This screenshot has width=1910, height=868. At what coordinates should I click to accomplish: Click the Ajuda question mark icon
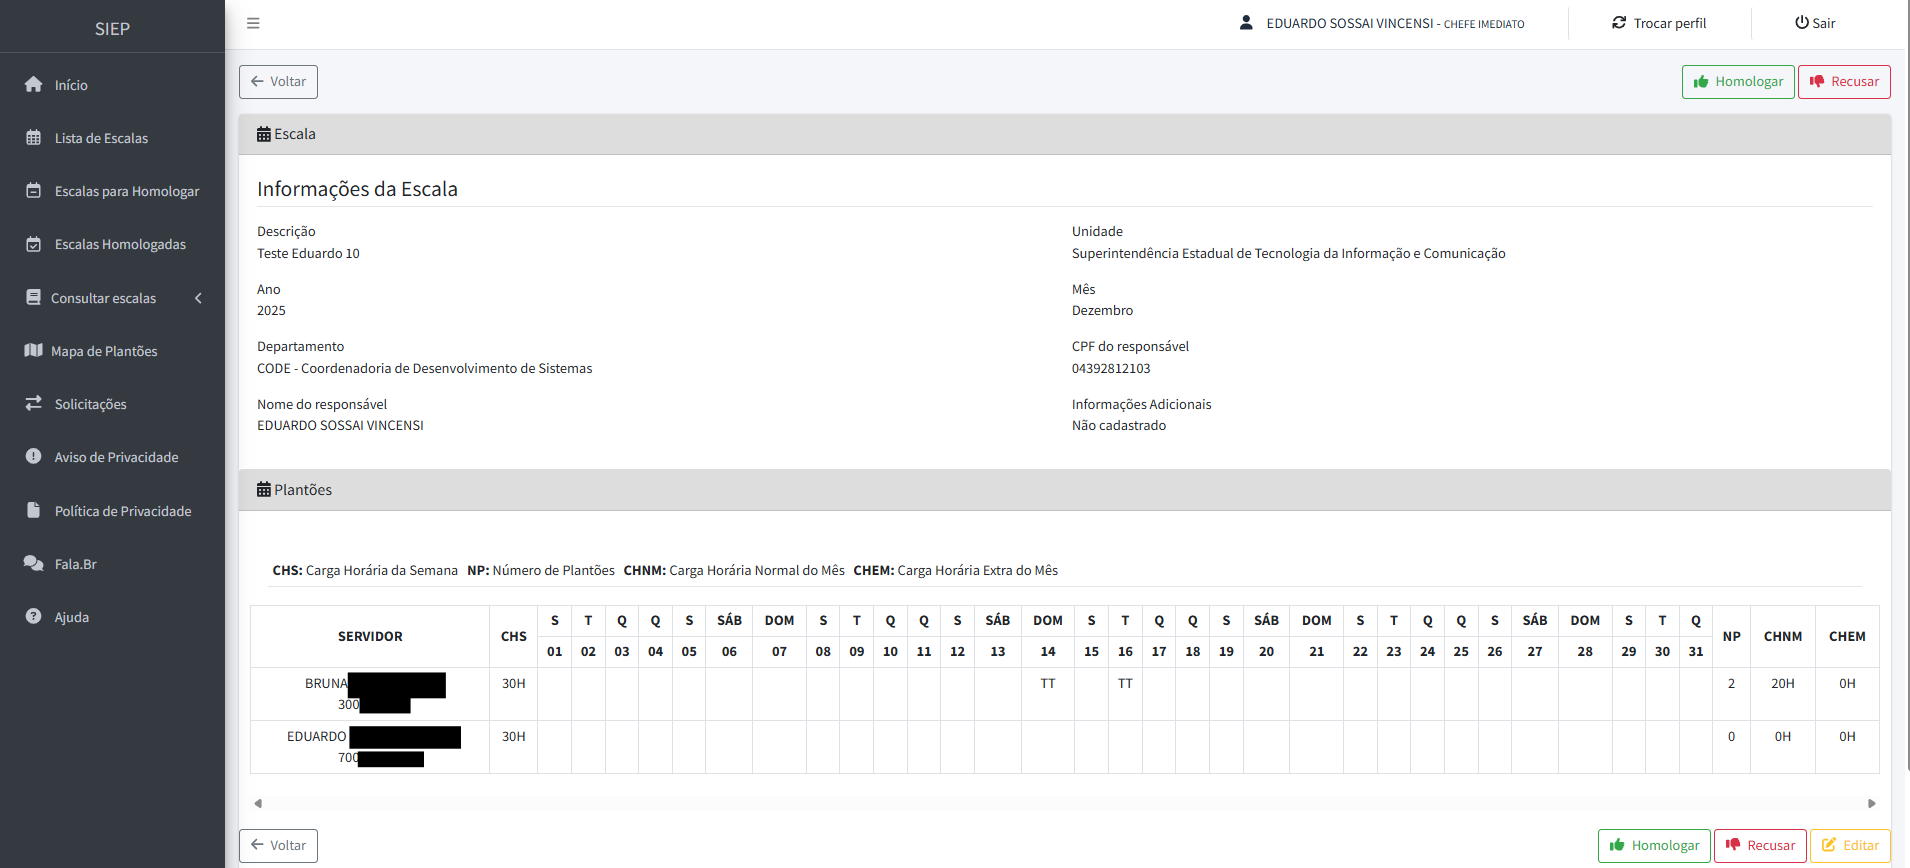[x=34, y=617]
